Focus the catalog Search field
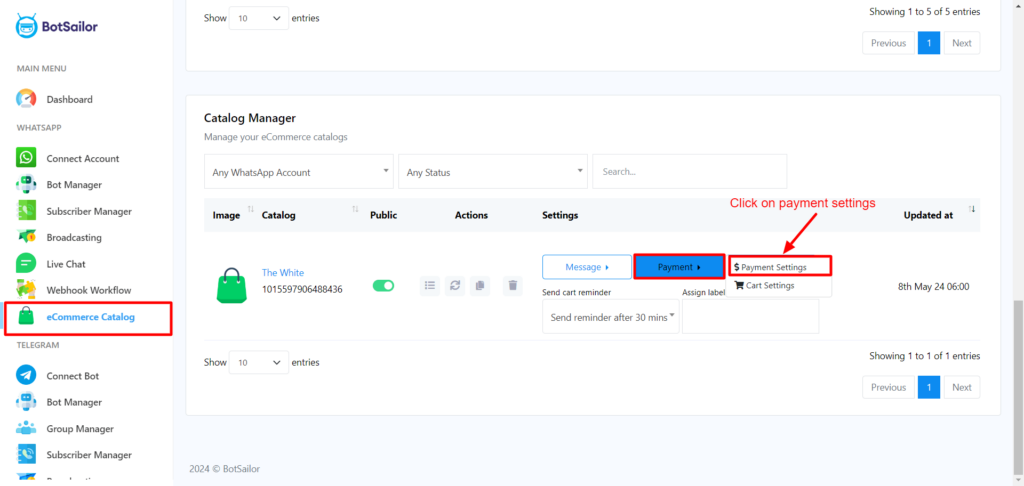The width and height of the screenshot is (1024, 486). click(690, 172)
